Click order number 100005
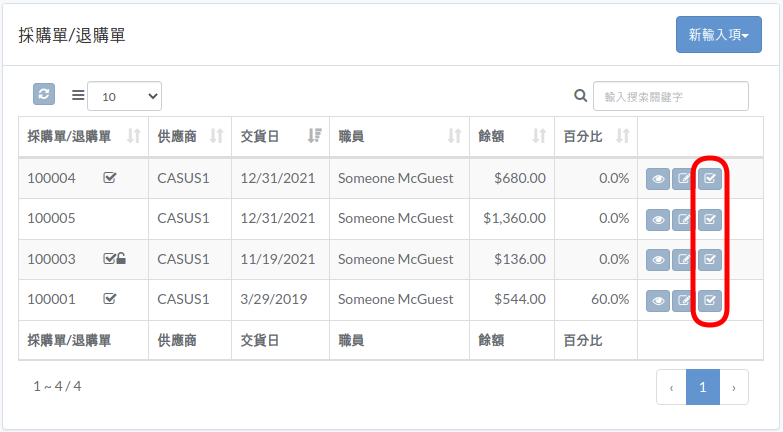The height and width of the screenshot is (432, 783). (51, 218)
